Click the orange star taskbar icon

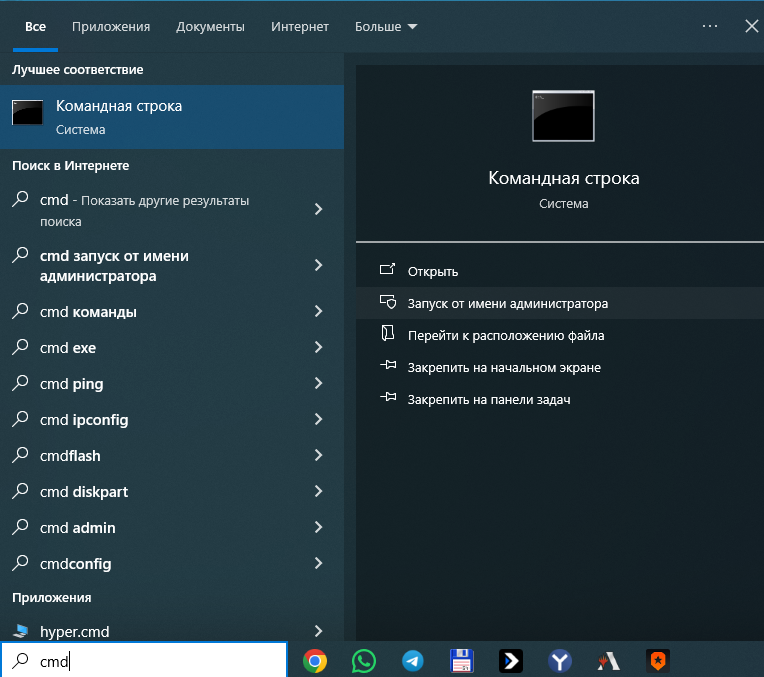point(657,660)
